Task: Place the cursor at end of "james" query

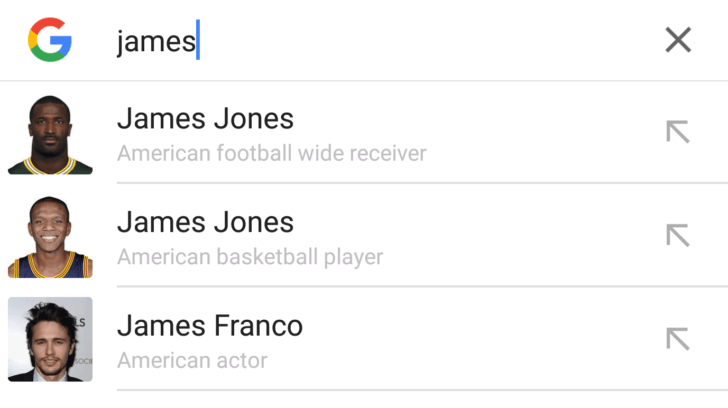Action: tap(198, 41)
